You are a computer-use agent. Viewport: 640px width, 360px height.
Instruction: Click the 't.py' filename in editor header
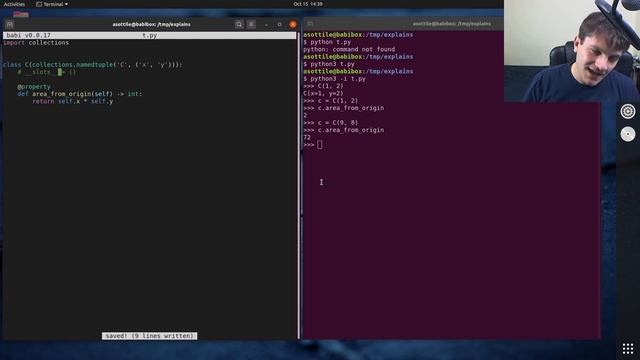tap(149, 36)
